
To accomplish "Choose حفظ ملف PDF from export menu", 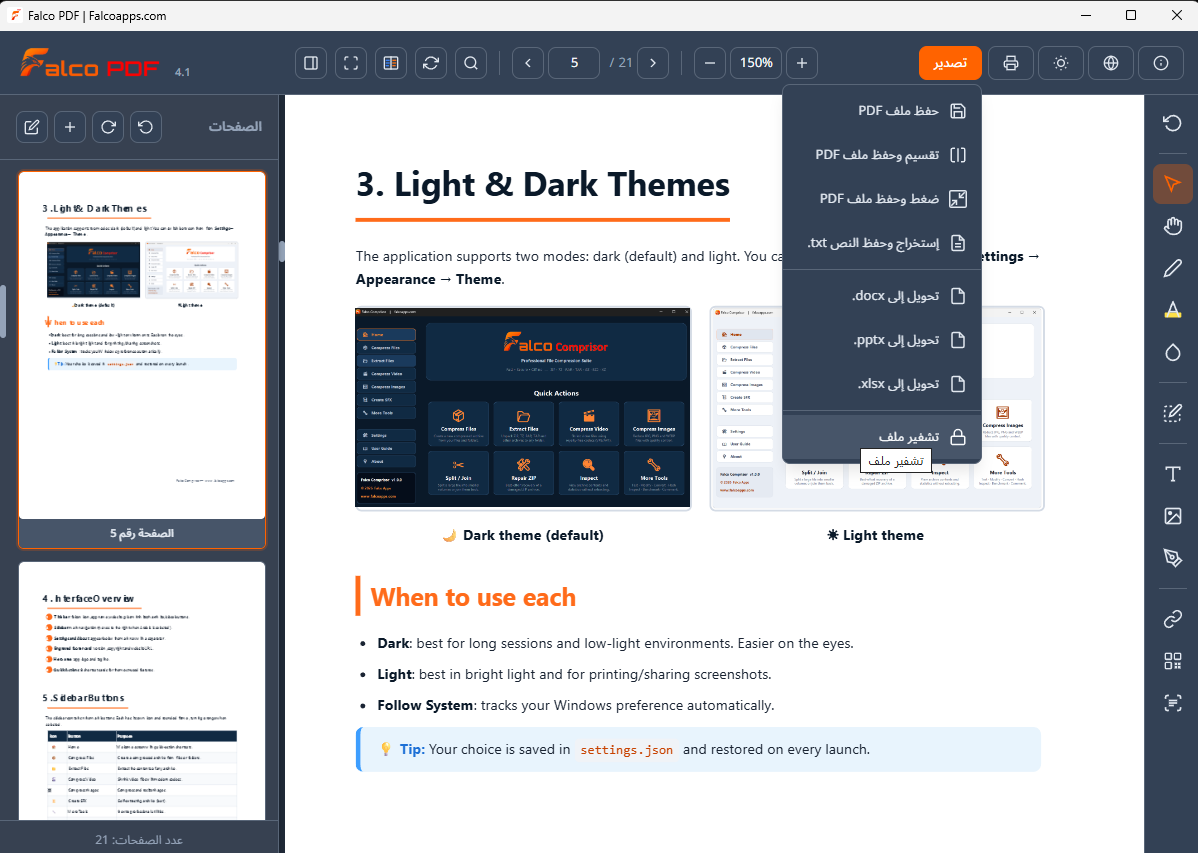I will pos(882,111).
